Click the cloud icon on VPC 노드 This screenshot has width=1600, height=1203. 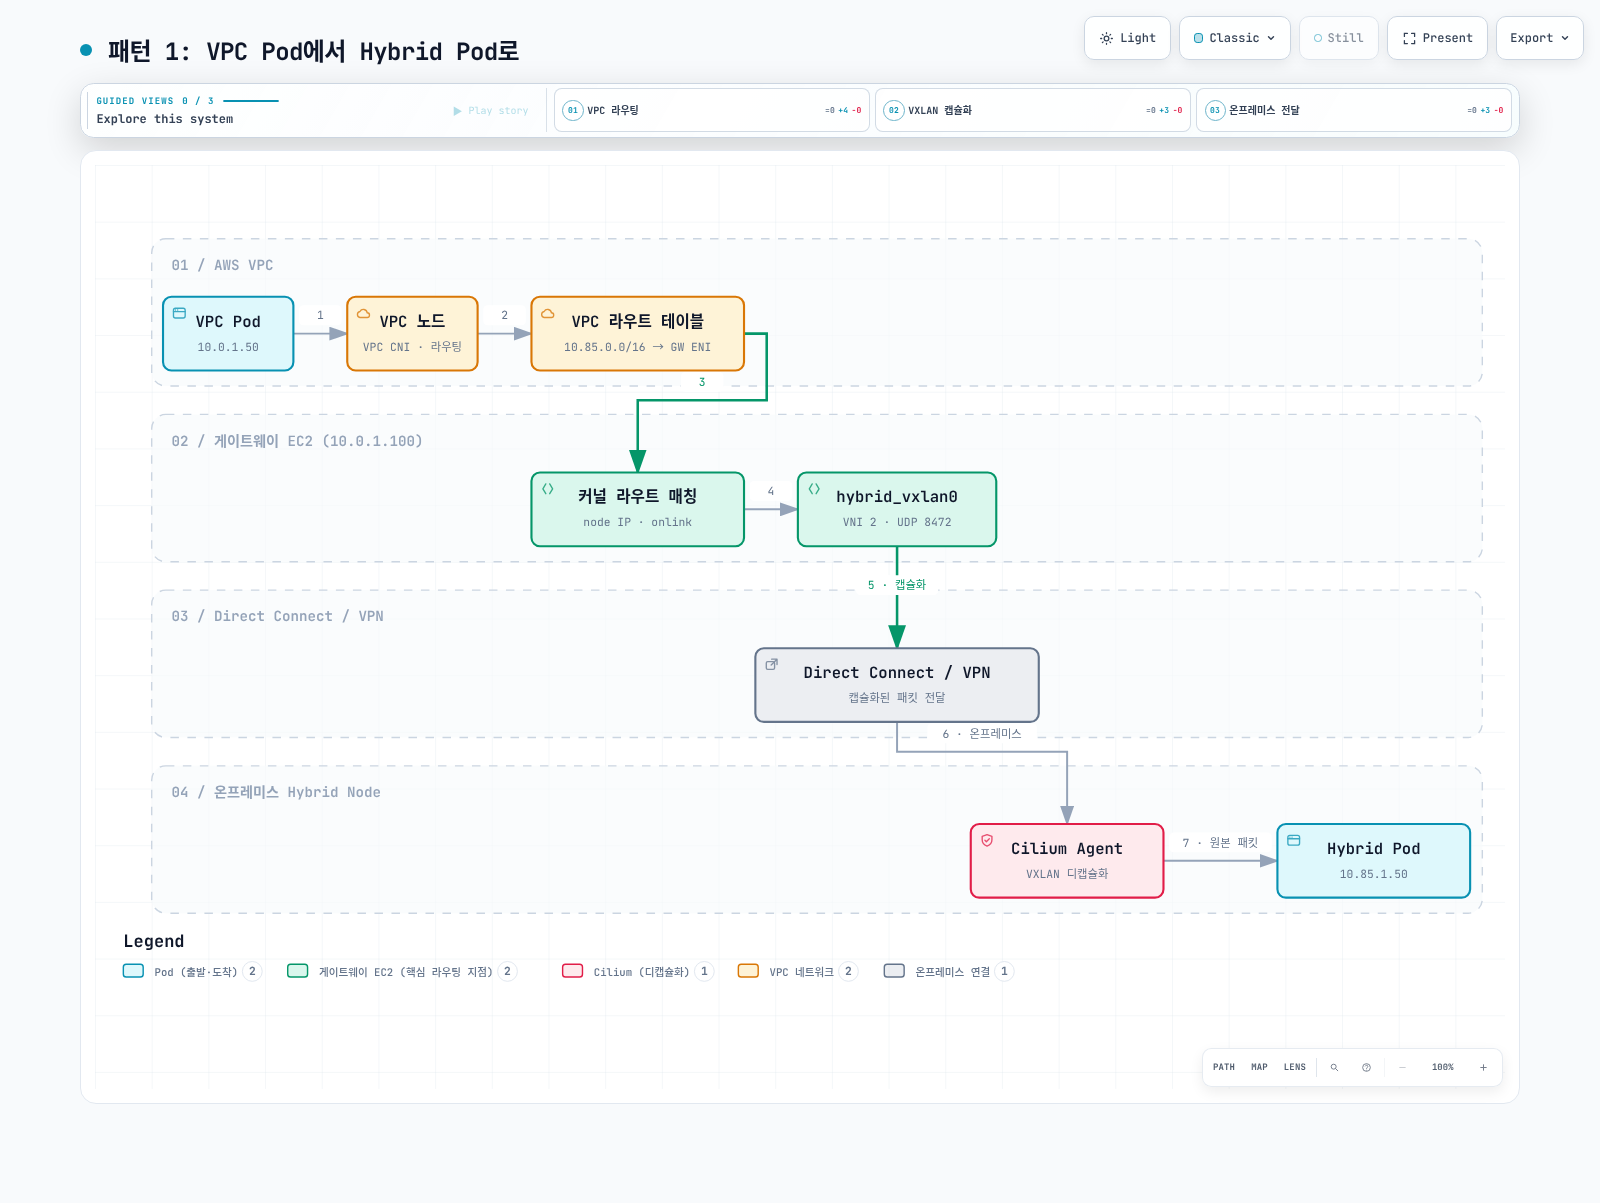(364, 313)
